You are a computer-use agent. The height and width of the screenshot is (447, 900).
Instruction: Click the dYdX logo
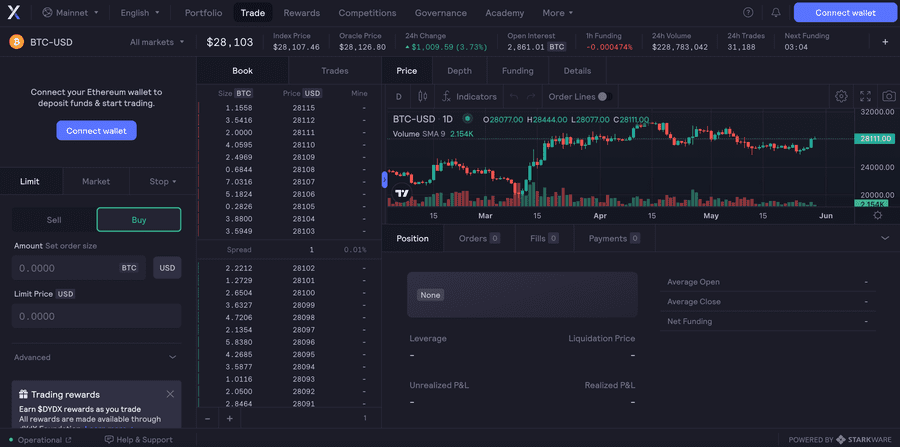coord(14,13)
